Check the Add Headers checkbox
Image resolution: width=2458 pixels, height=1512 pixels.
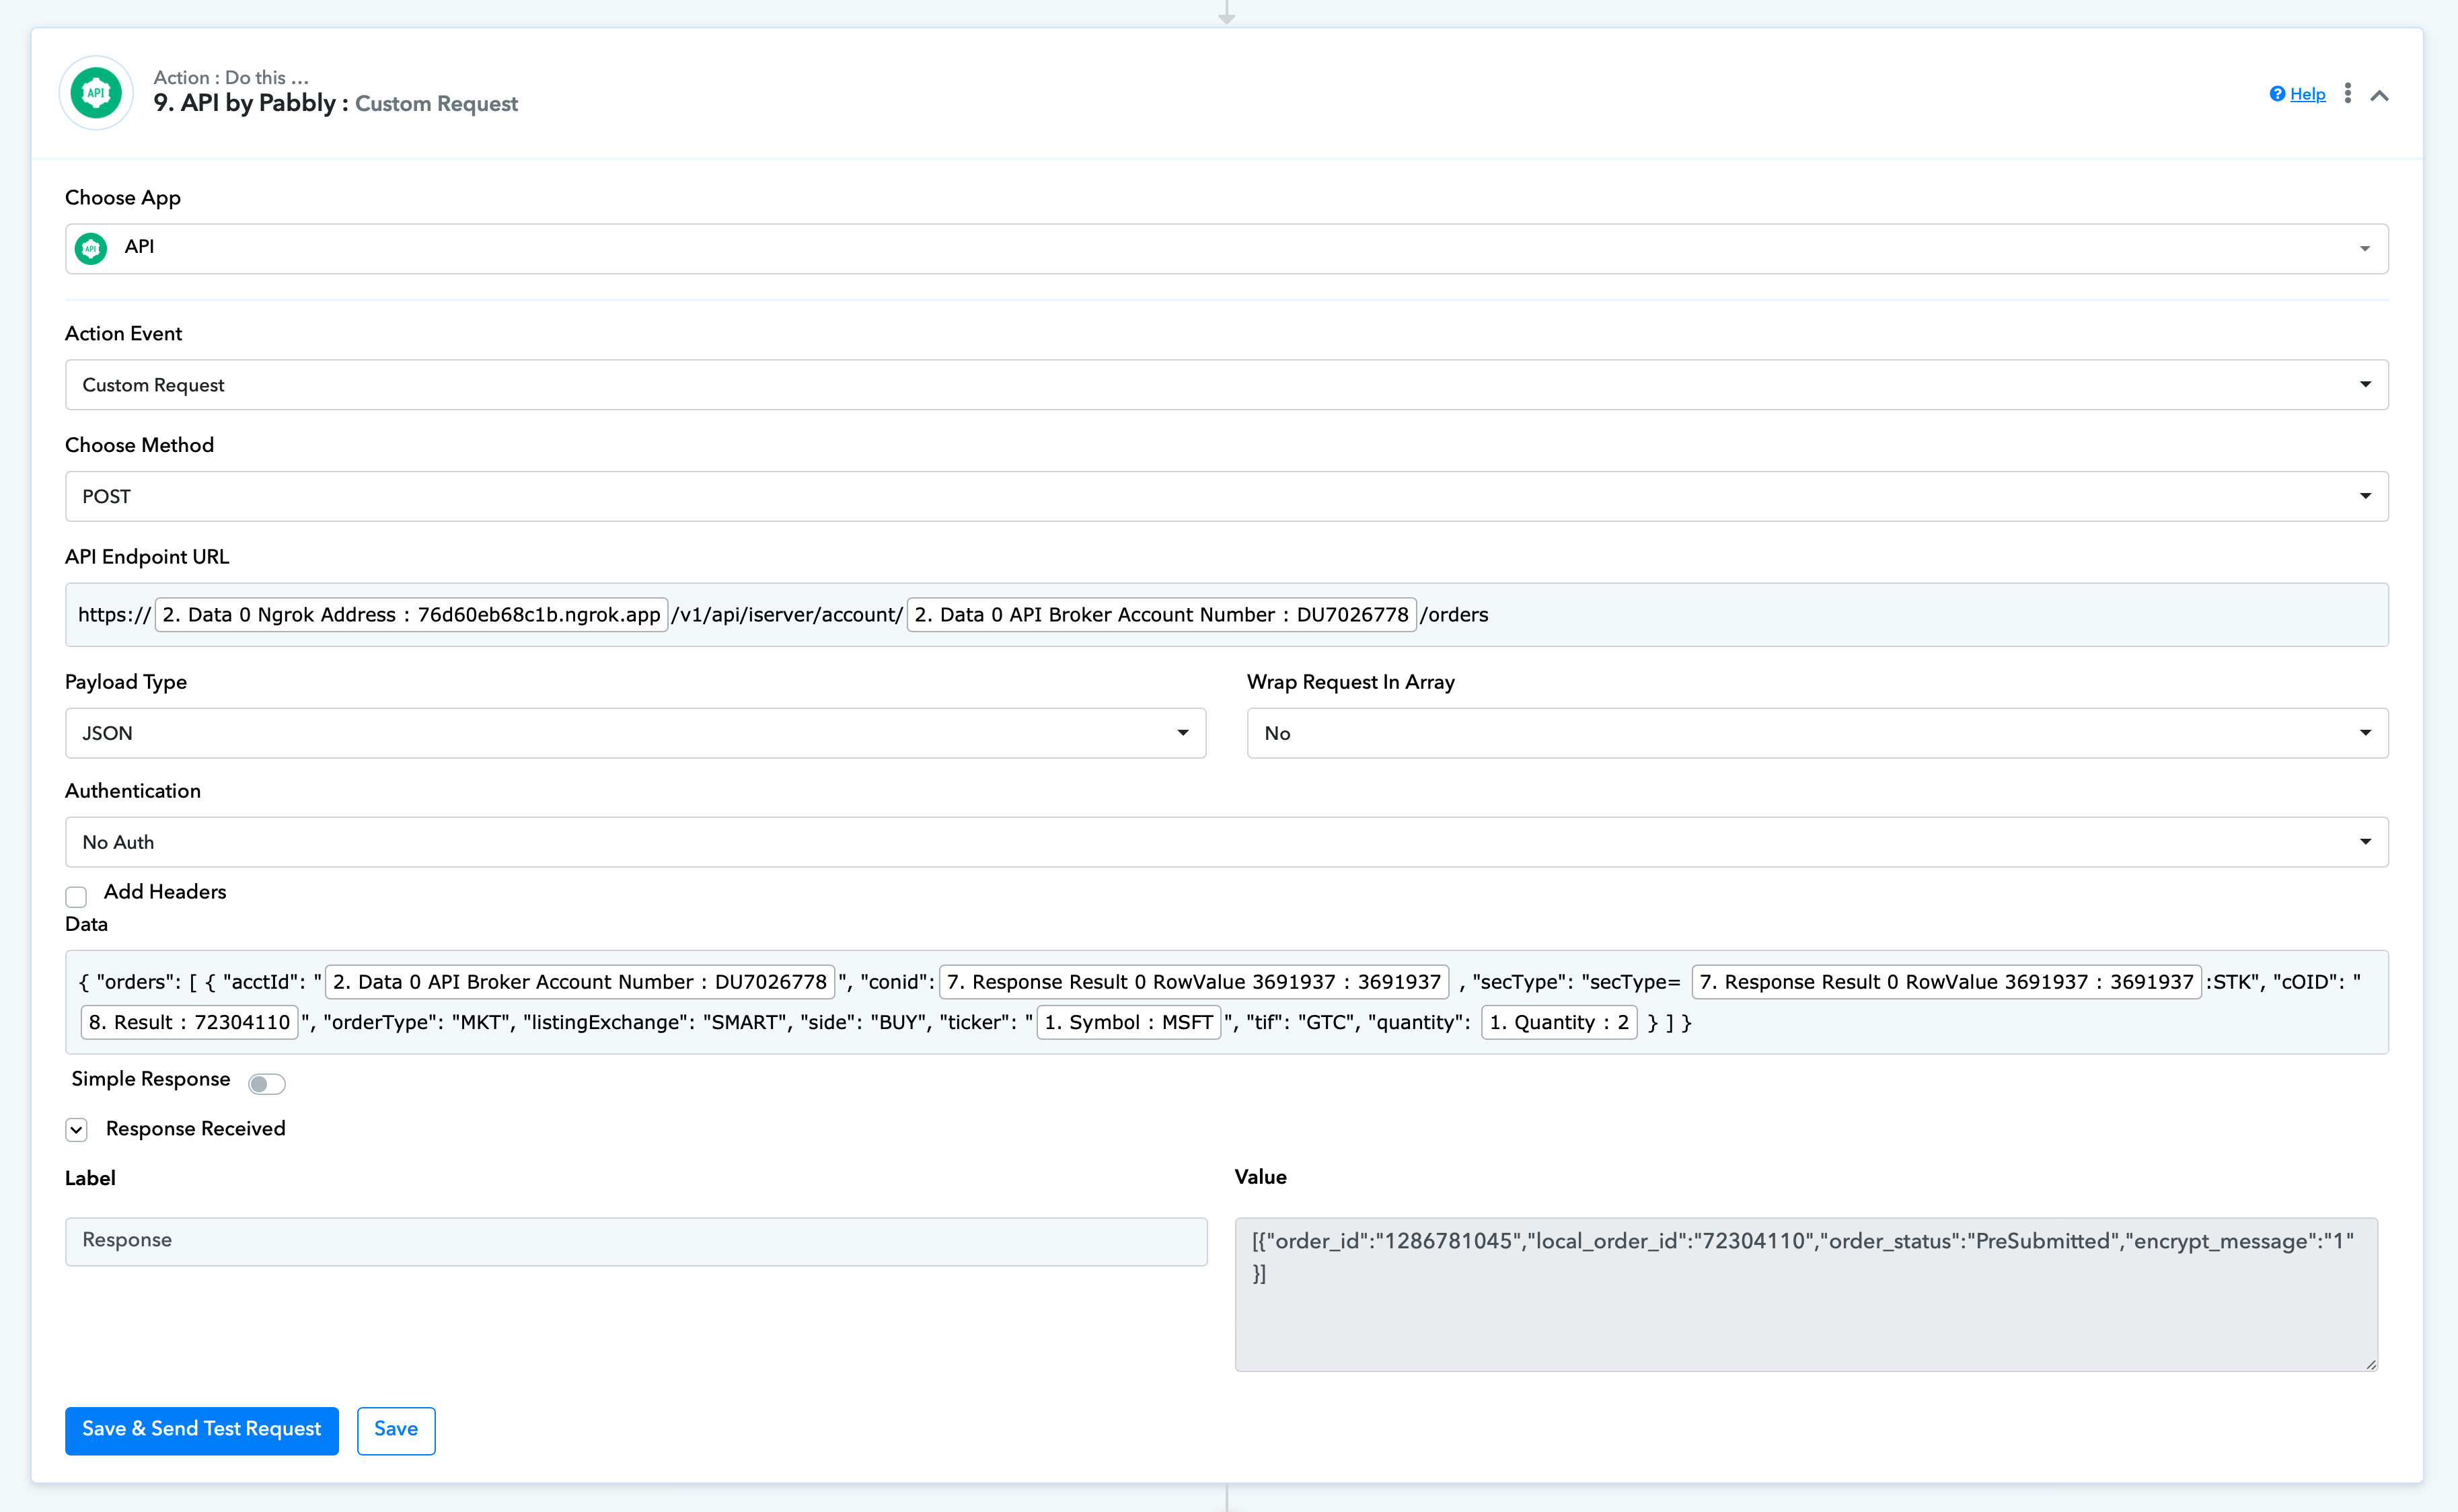[x=76, y=896]
